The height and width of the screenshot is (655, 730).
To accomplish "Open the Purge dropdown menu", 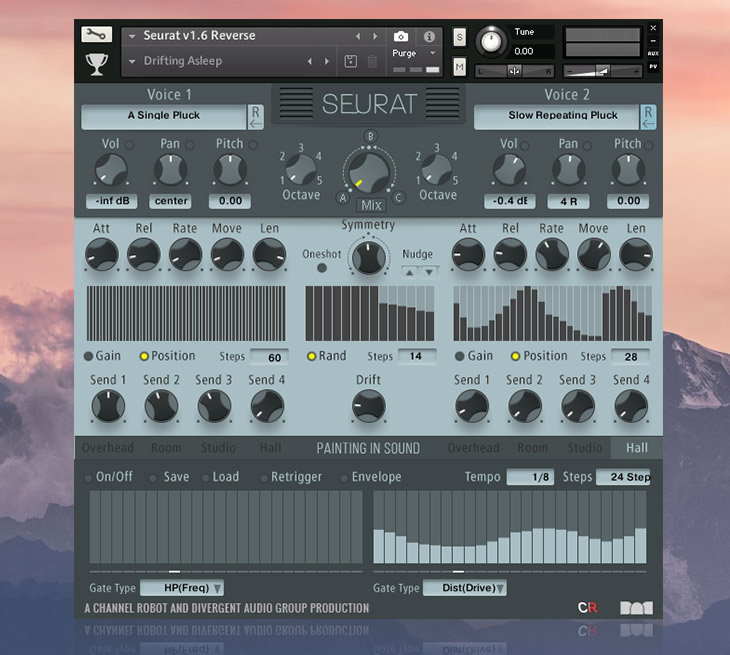I will tap(414, 53).
